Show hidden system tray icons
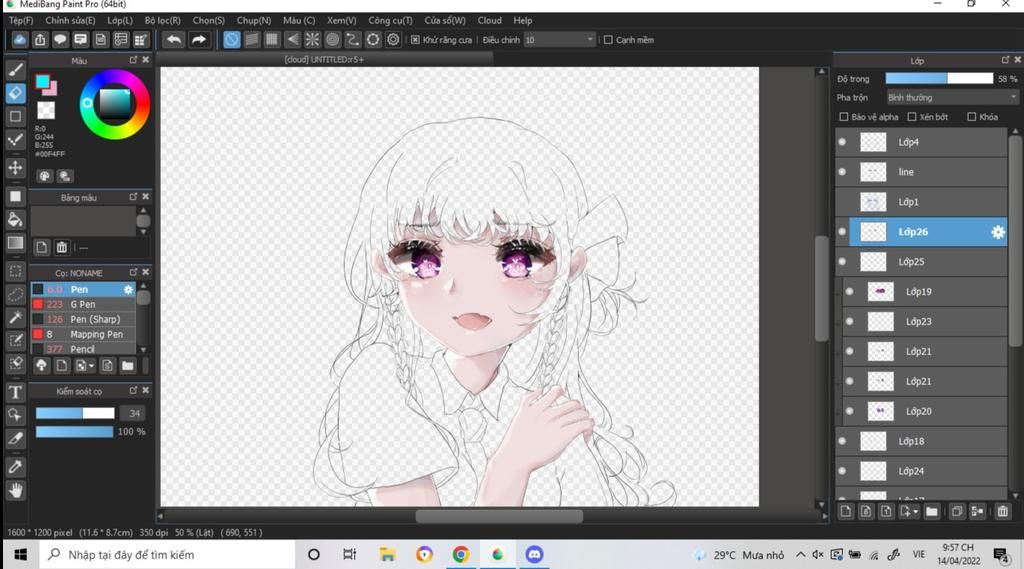The width and height of the screenshot is (1024, 569). point(800,555)
